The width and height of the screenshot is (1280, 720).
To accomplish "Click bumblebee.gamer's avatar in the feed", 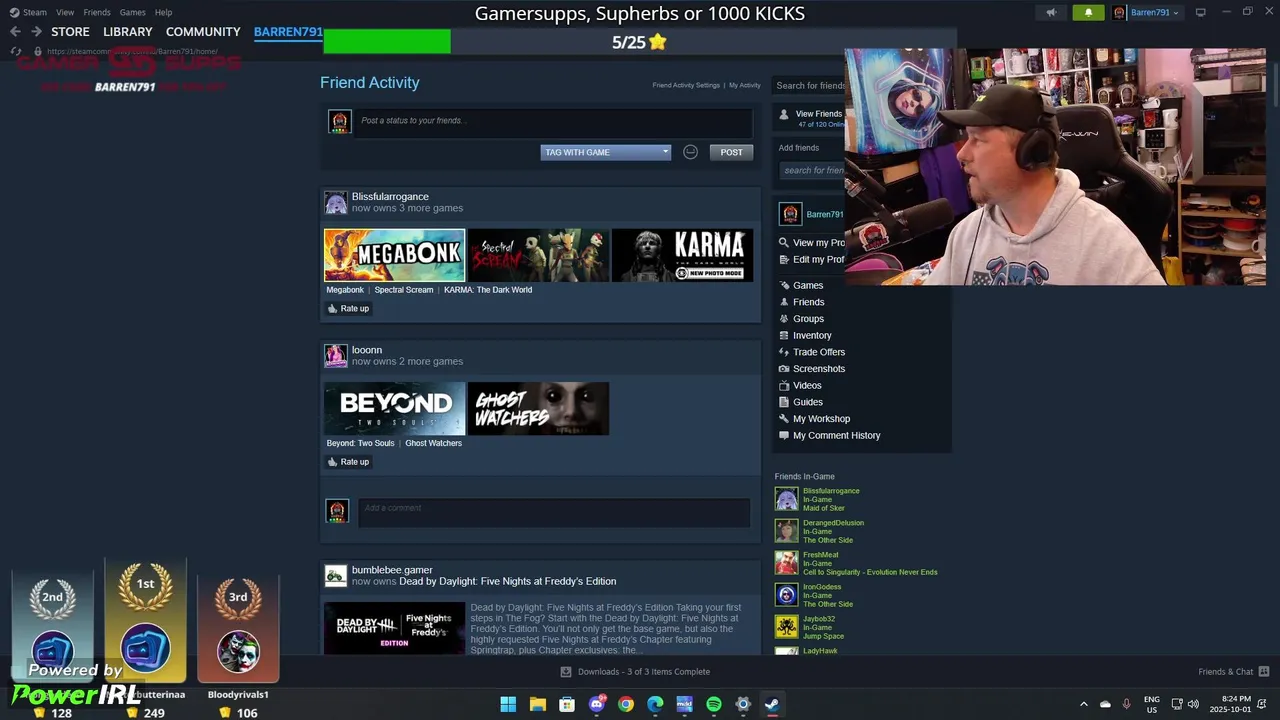I will [x=336, y=576].
